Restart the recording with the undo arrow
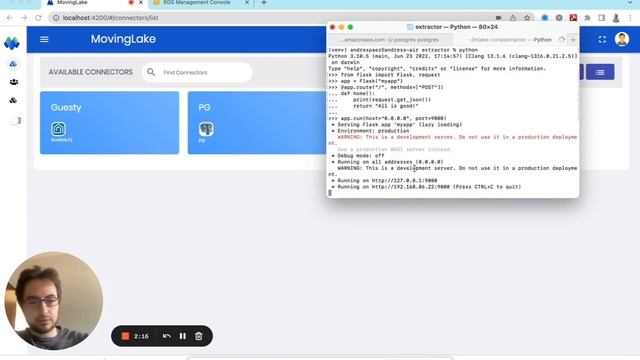The width and height of the screenshot is (640, 360). pos(167,336)
